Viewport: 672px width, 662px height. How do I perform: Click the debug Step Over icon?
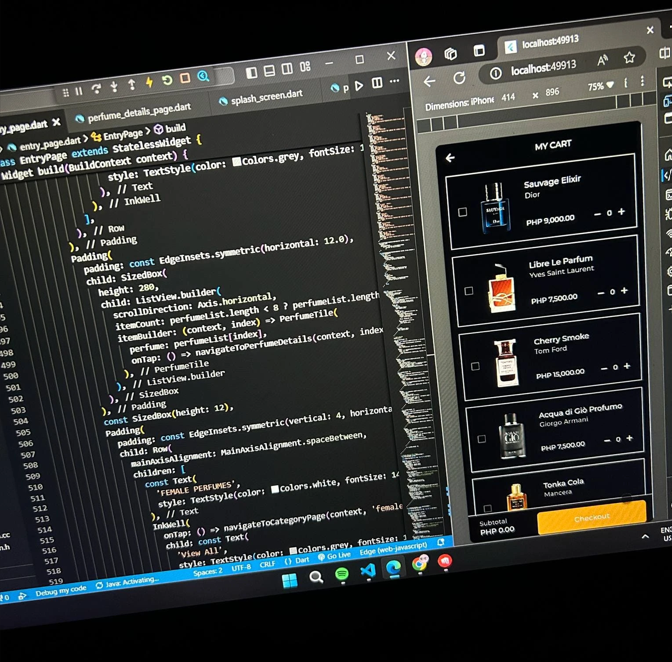click(96, 89)
